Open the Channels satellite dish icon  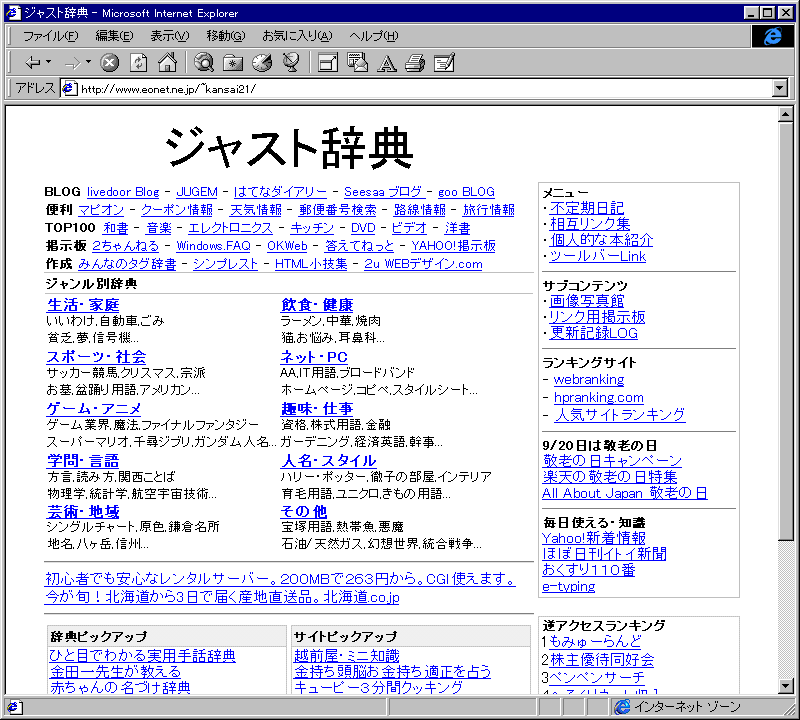[291, 63]
